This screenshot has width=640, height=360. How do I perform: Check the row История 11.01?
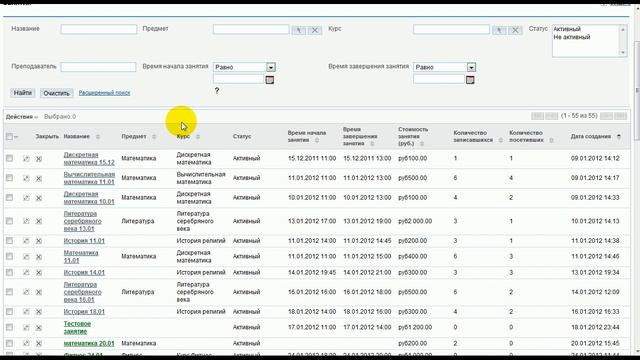[x=9, y=240]
